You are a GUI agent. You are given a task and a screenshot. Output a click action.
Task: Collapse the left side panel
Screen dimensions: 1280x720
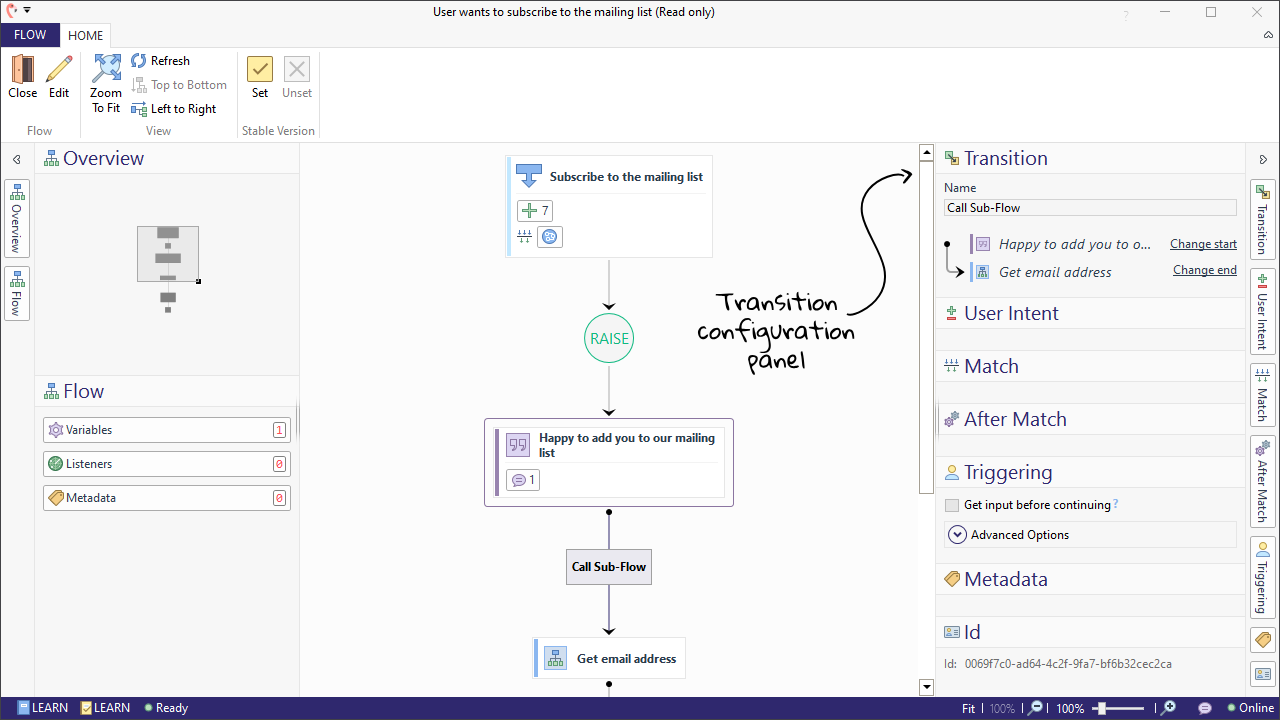tap(16, 159)
